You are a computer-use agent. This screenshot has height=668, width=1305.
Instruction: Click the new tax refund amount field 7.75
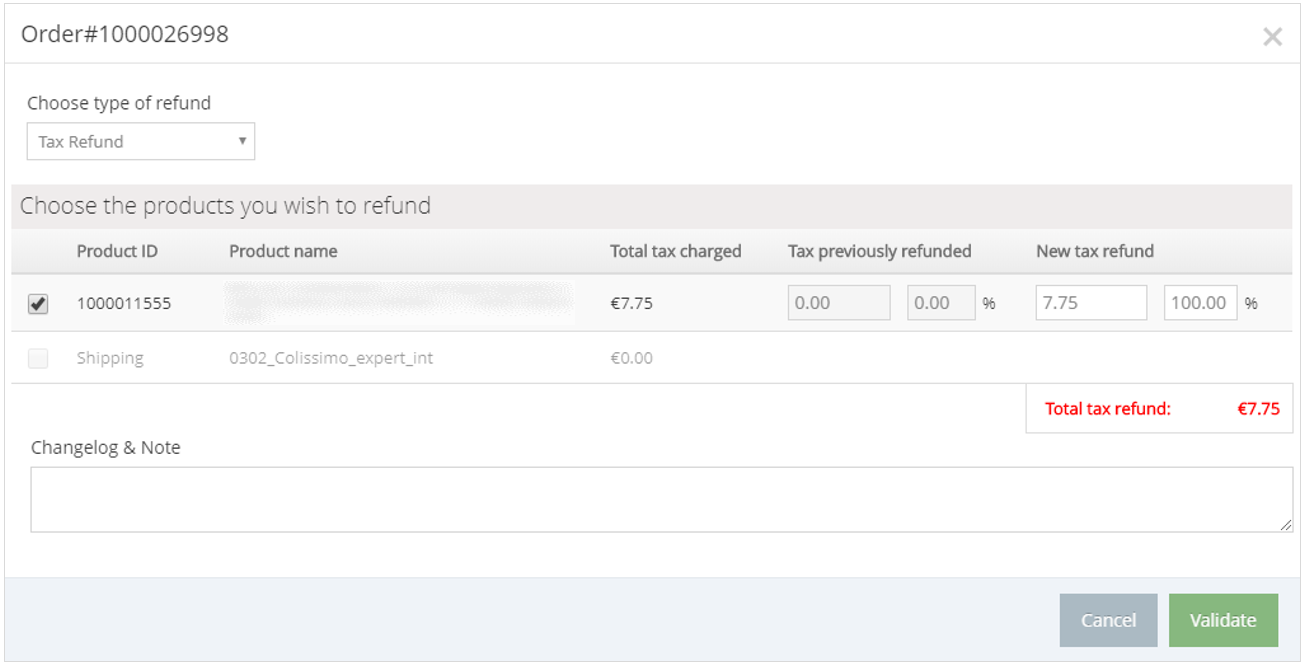1090,303
